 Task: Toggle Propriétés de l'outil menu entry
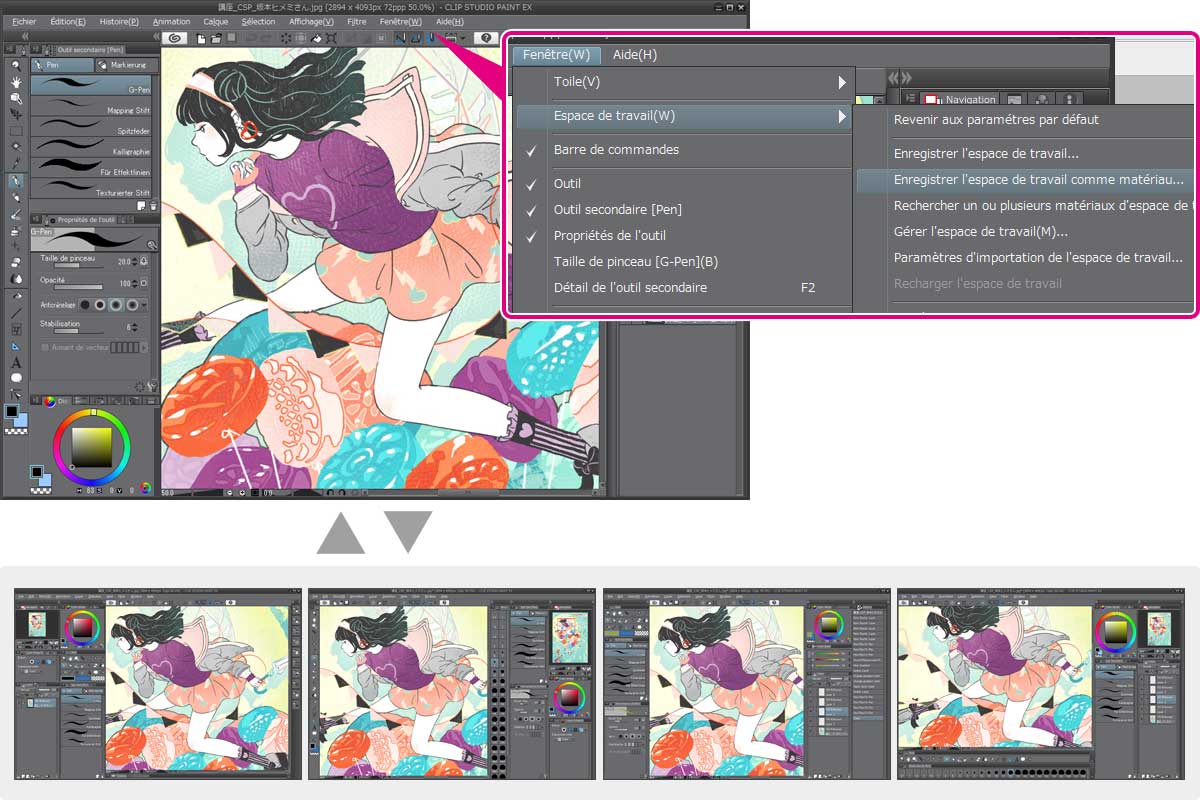click(609, 236)
